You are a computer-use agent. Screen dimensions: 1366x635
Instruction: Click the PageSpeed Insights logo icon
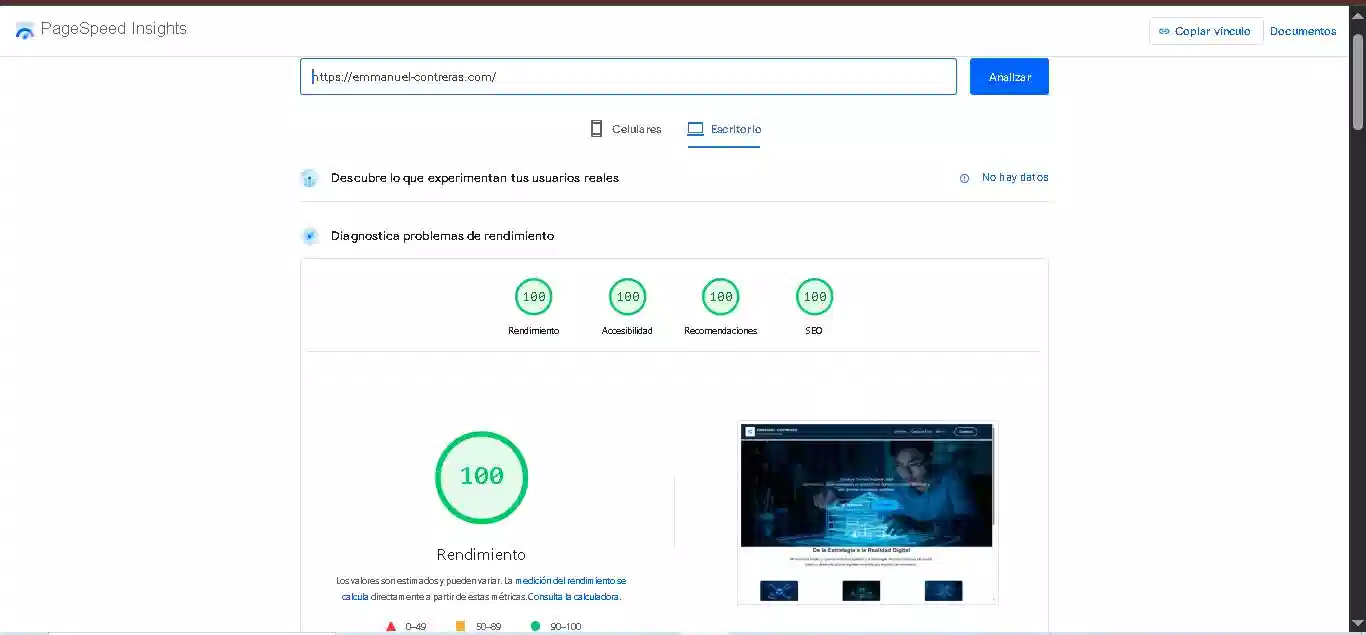[x=24, y=30]
